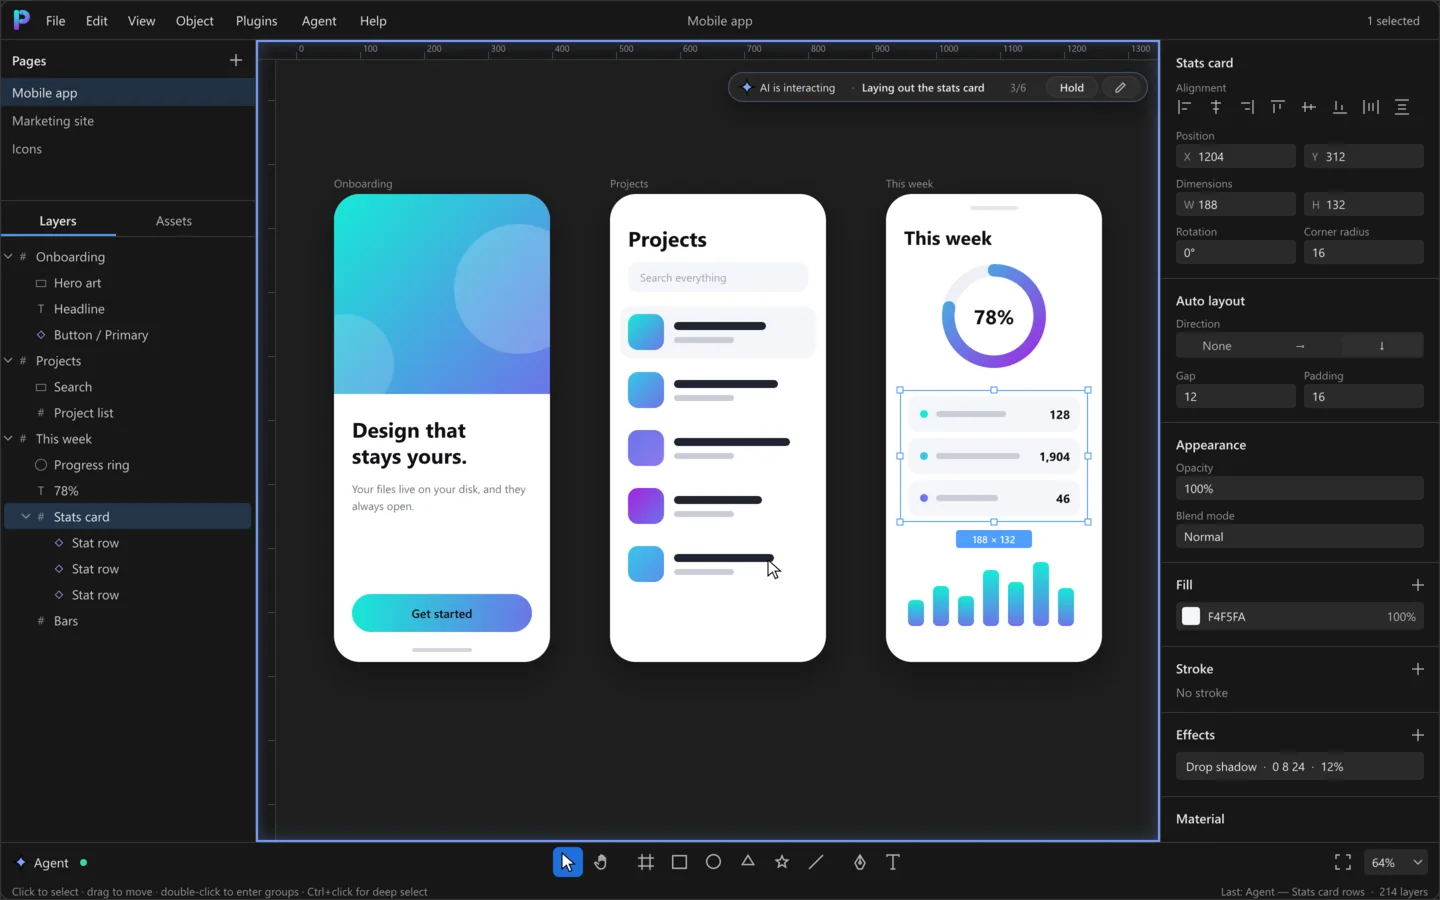Add a new stroke
Image resolution: width=1440 pixels, height=900 pixels.
point(1417,669)
